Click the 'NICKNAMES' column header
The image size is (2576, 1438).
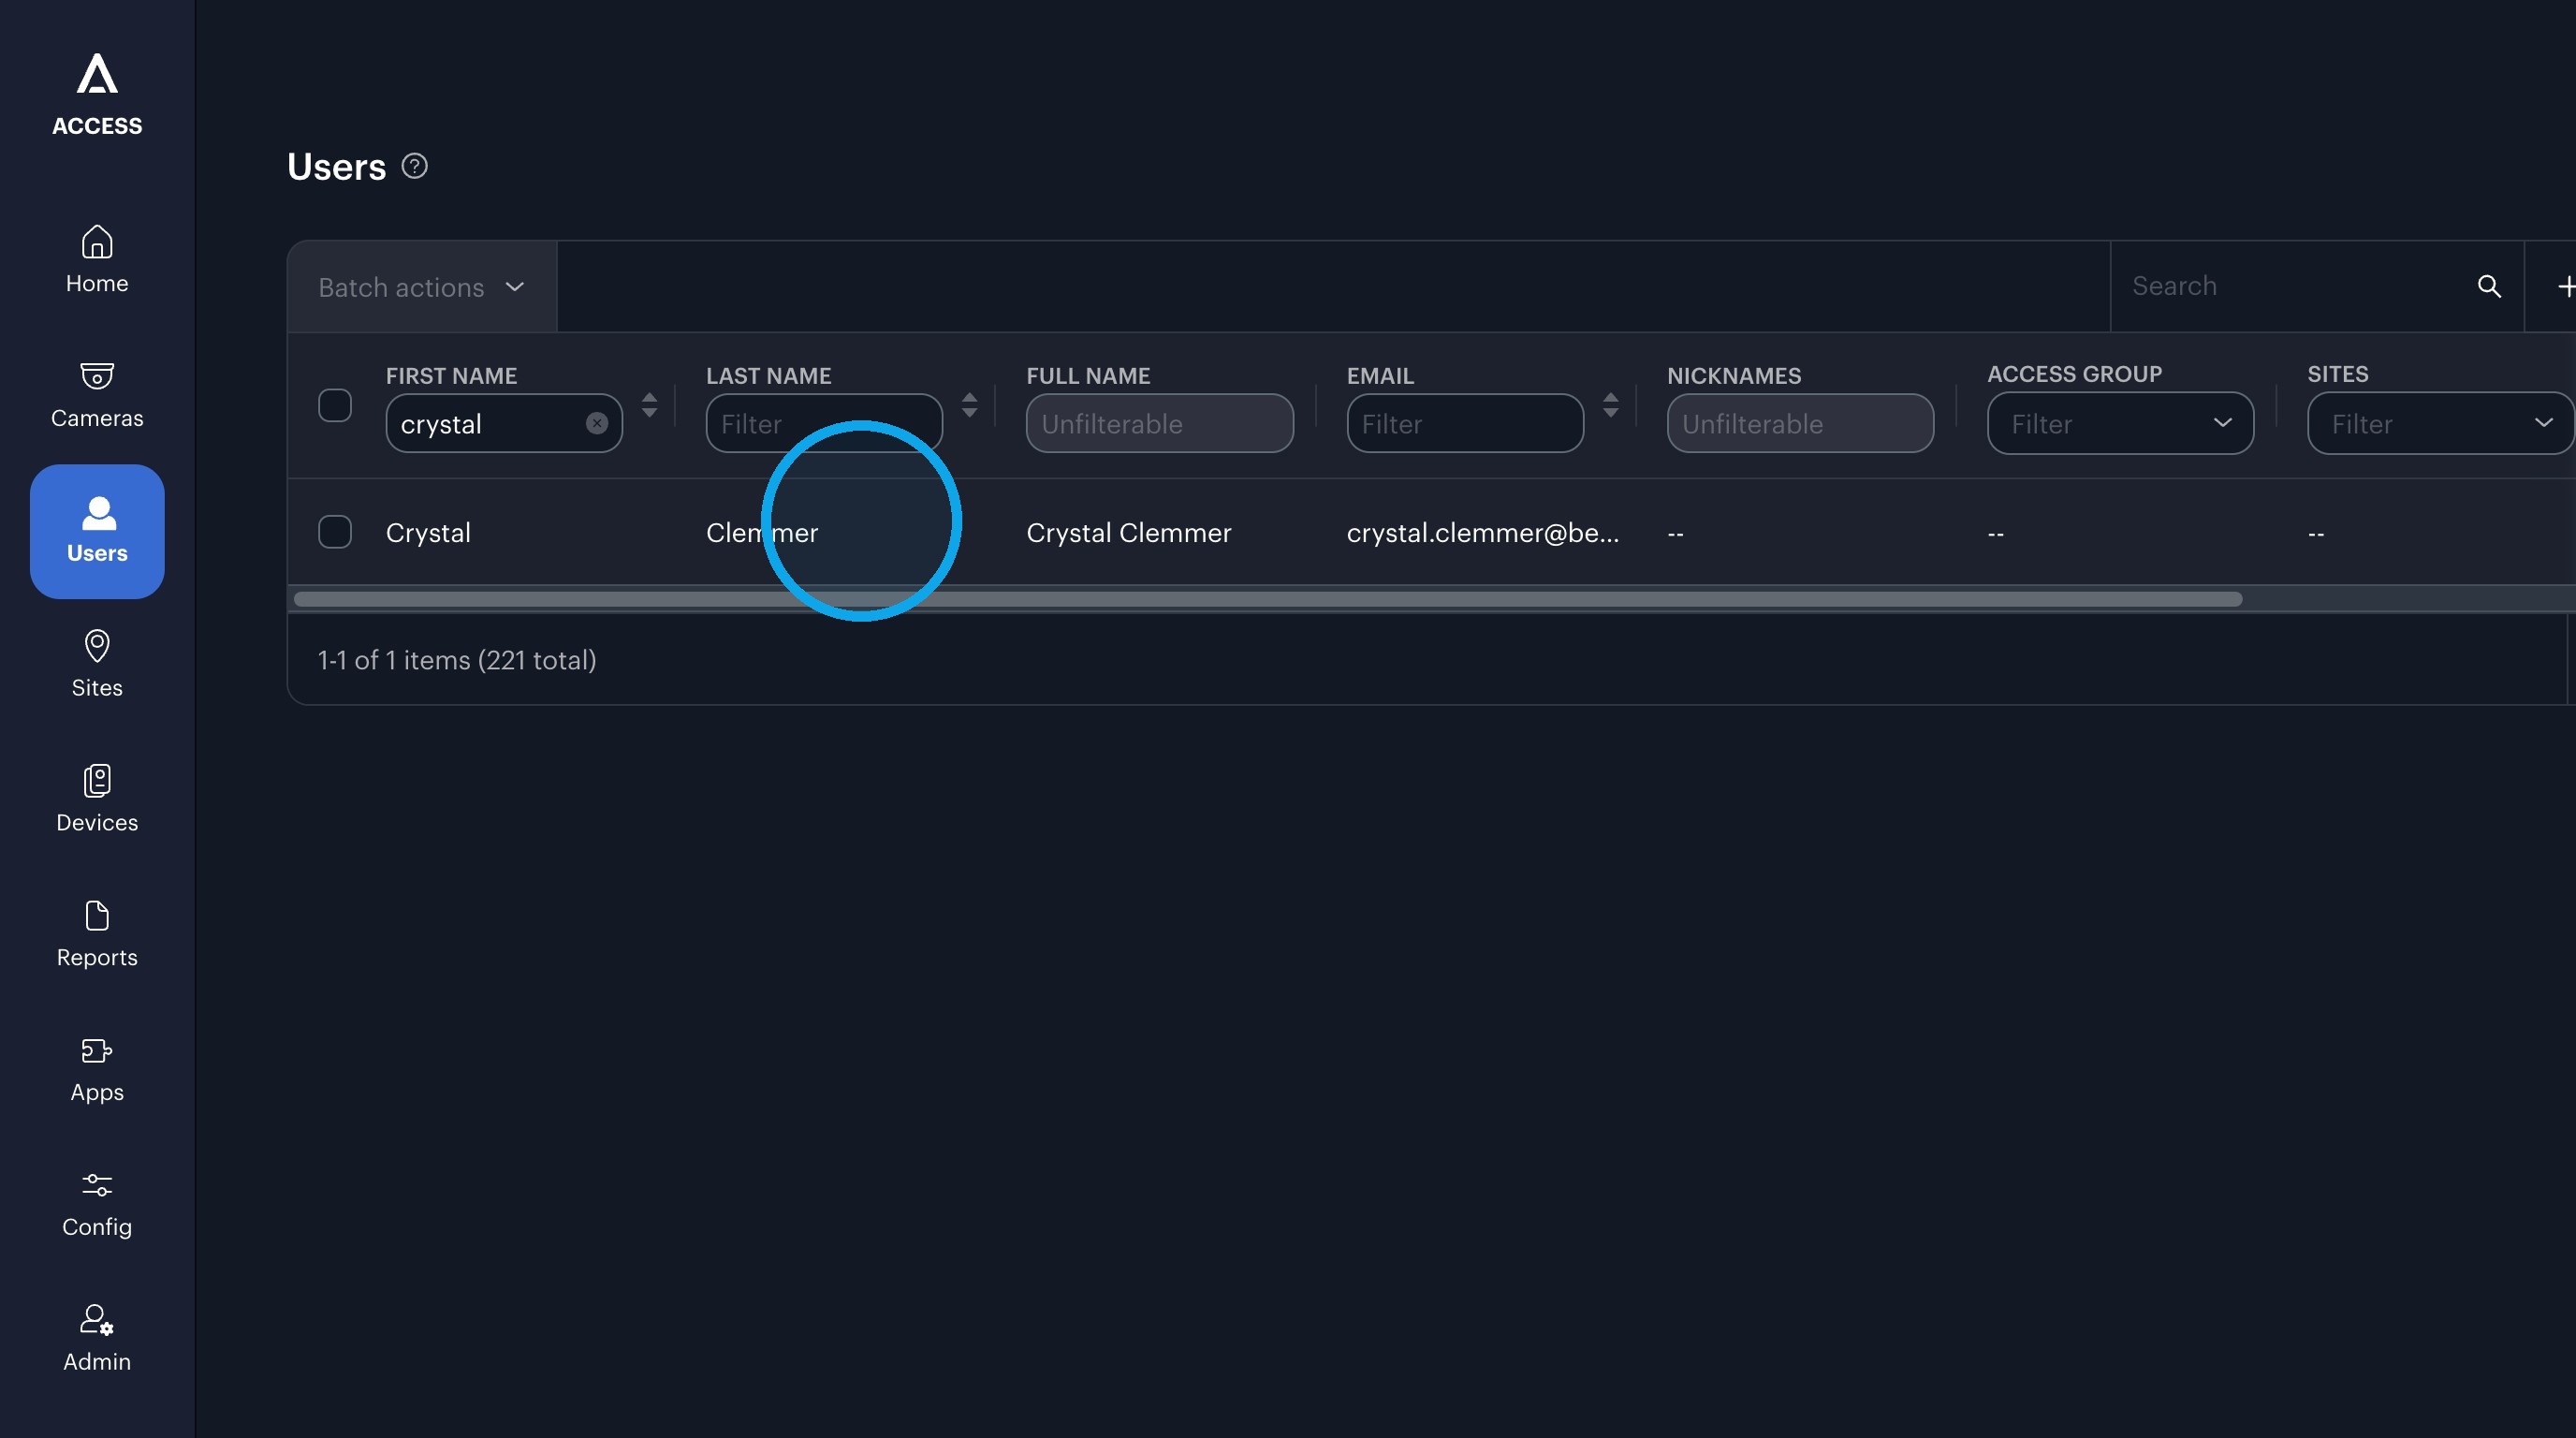click(1734, 376)
